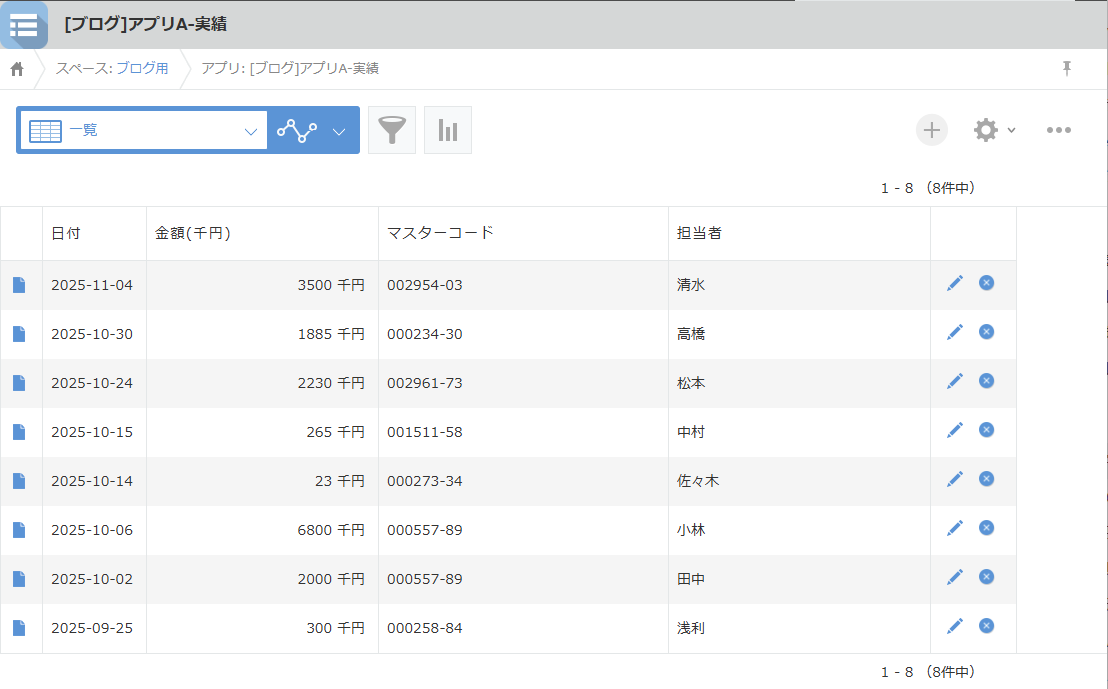The height and width of the screenshot is (689, 1108).
Task: Add a new record with plus button
Action: [x=931, y=130]
